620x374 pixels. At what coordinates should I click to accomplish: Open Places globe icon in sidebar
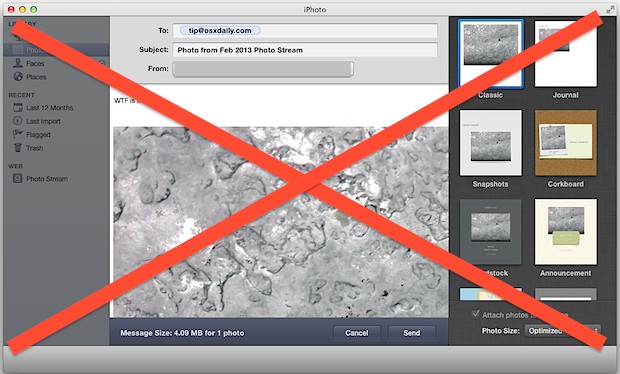pyautogui.click(x=18, y=77)
